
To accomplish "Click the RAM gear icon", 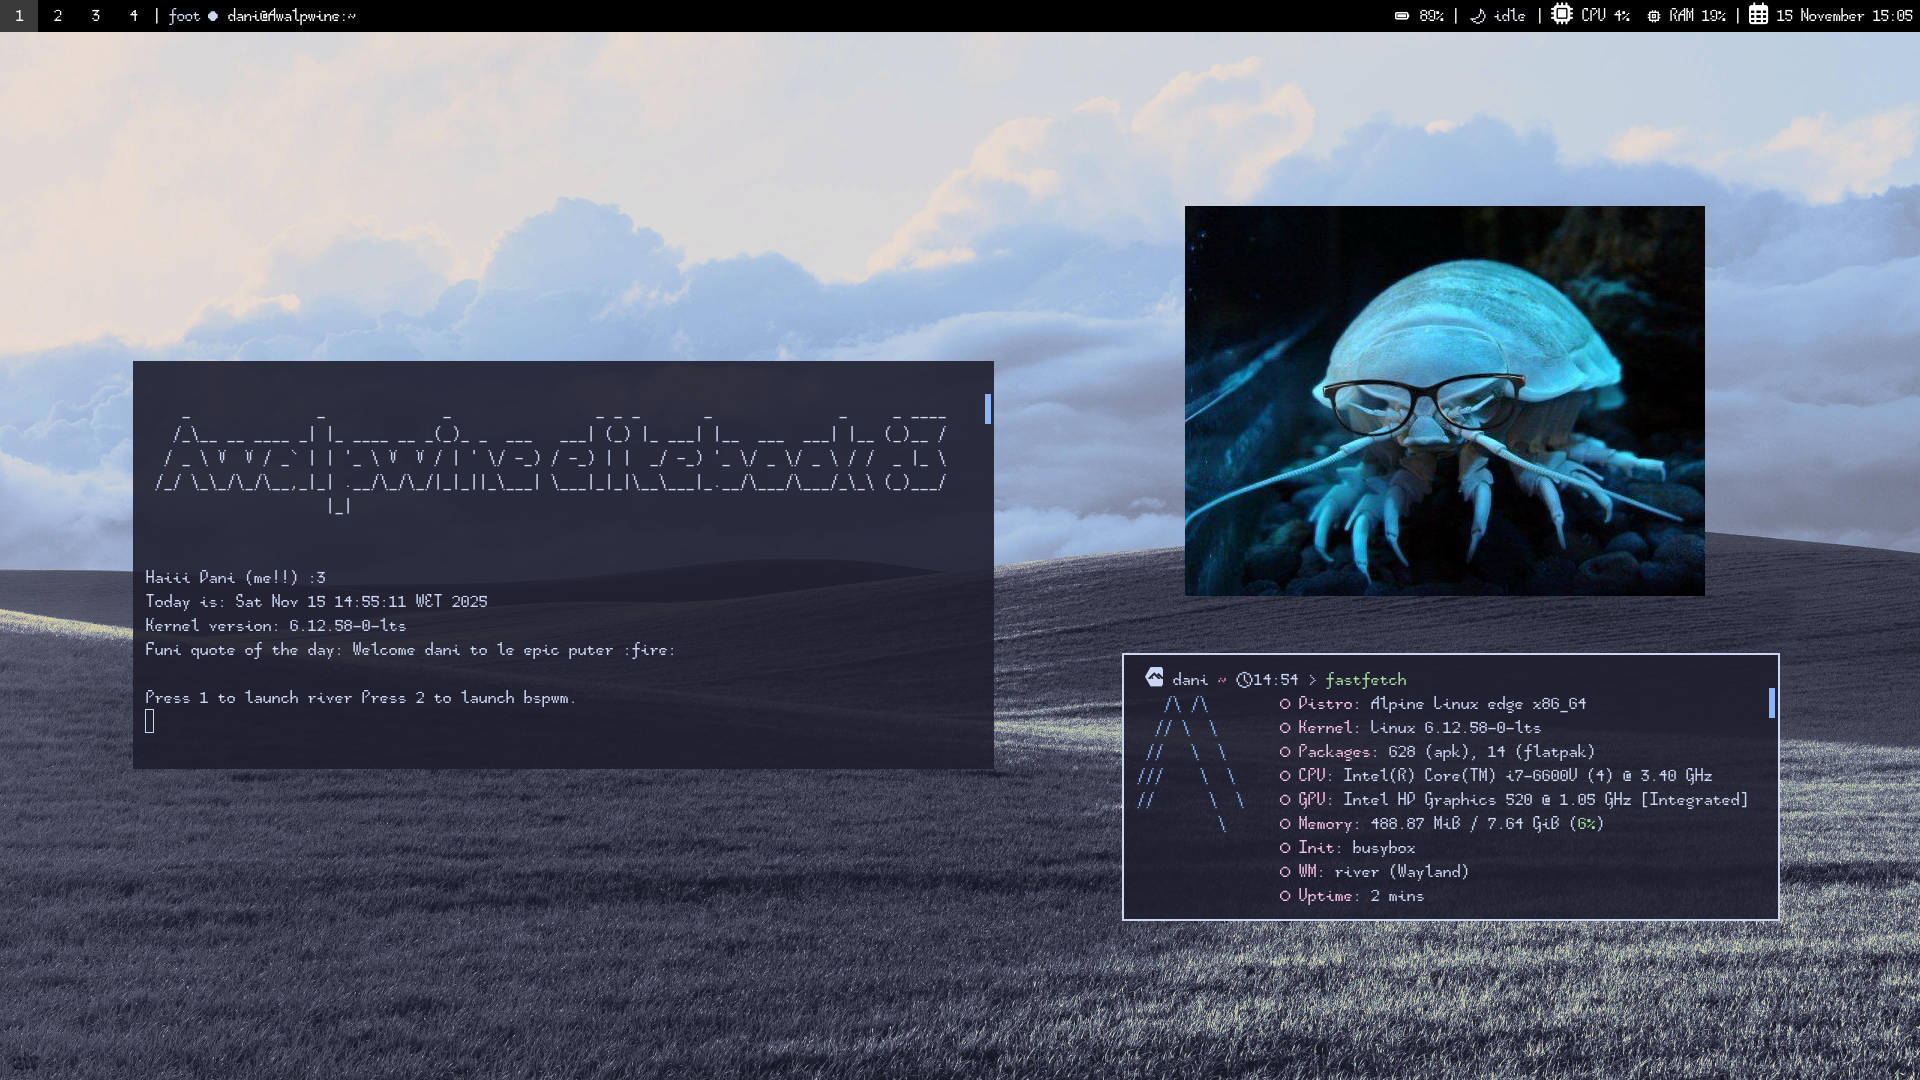I will click(x=1655, y=15).
